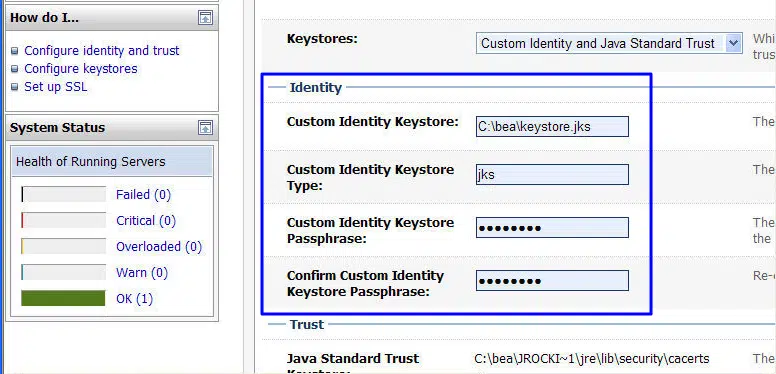The image size is (776, 374).
Task: Open the Configure keystores help link
Action: pos(81,69)
